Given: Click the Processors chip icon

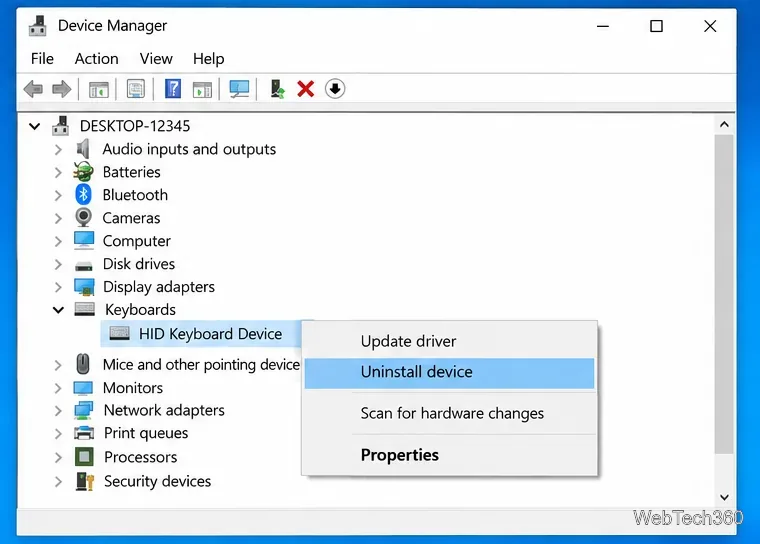Looking at the screenshot, I should pyautogui.click(x=84, y=456).
